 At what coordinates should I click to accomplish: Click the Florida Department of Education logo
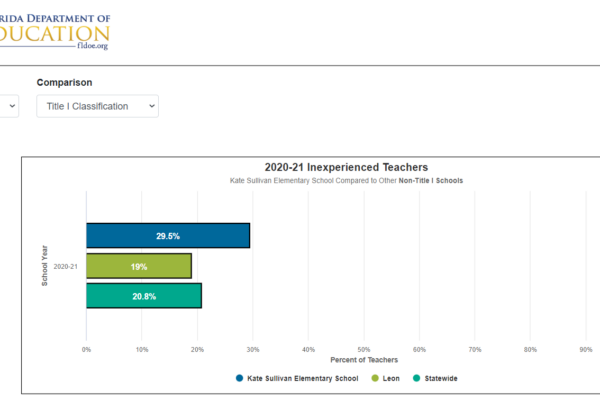tap(55, 32)
